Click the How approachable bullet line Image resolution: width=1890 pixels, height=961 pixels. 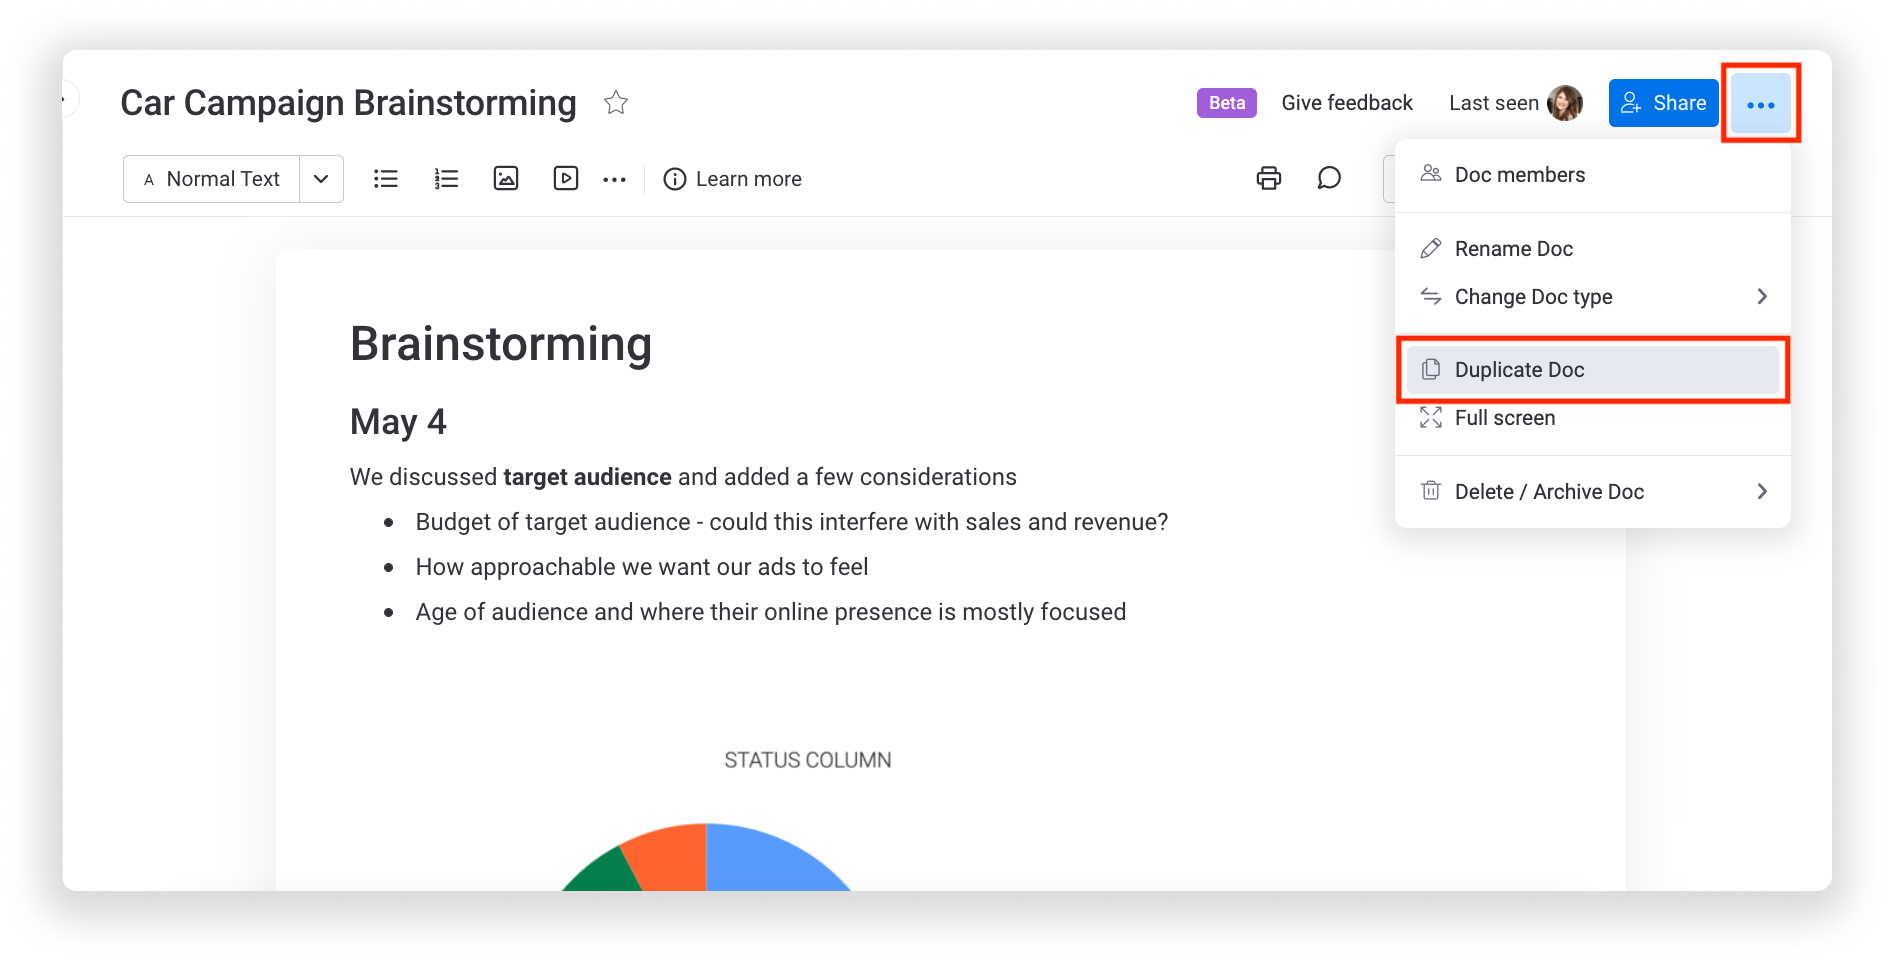click(642, 567)
